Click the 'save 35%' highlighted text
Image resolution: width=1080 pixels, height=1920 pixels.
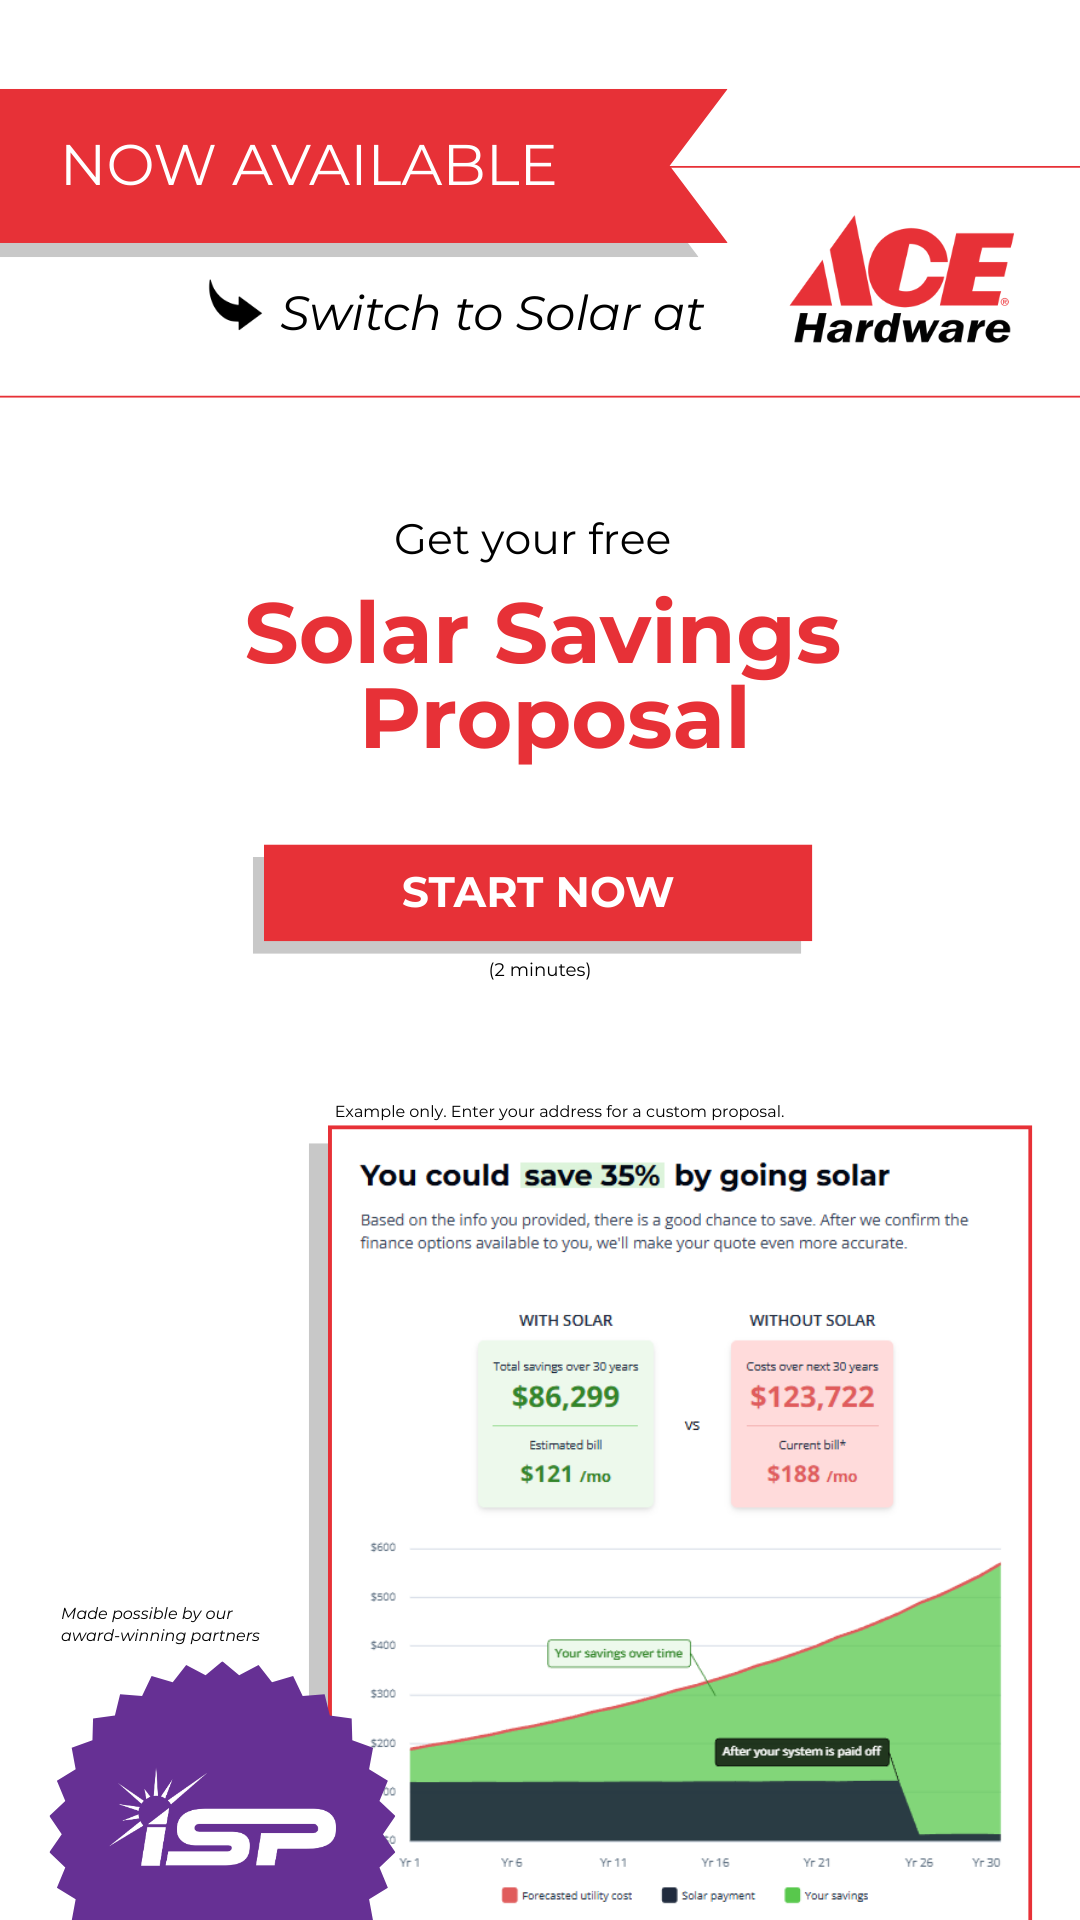[597, 1176]
